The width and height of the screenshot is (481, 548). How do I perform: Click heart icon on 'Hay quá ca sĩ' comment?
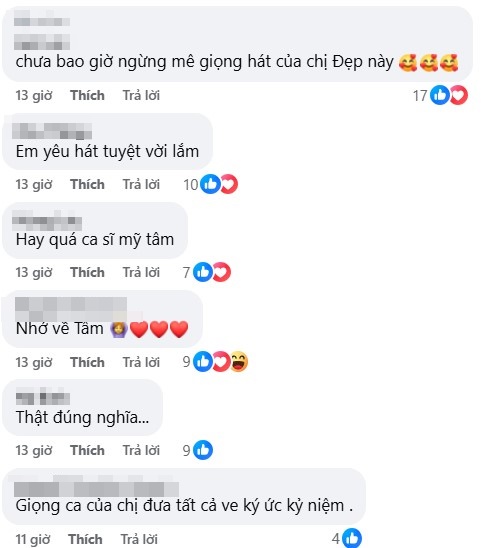tap(222, 272)
